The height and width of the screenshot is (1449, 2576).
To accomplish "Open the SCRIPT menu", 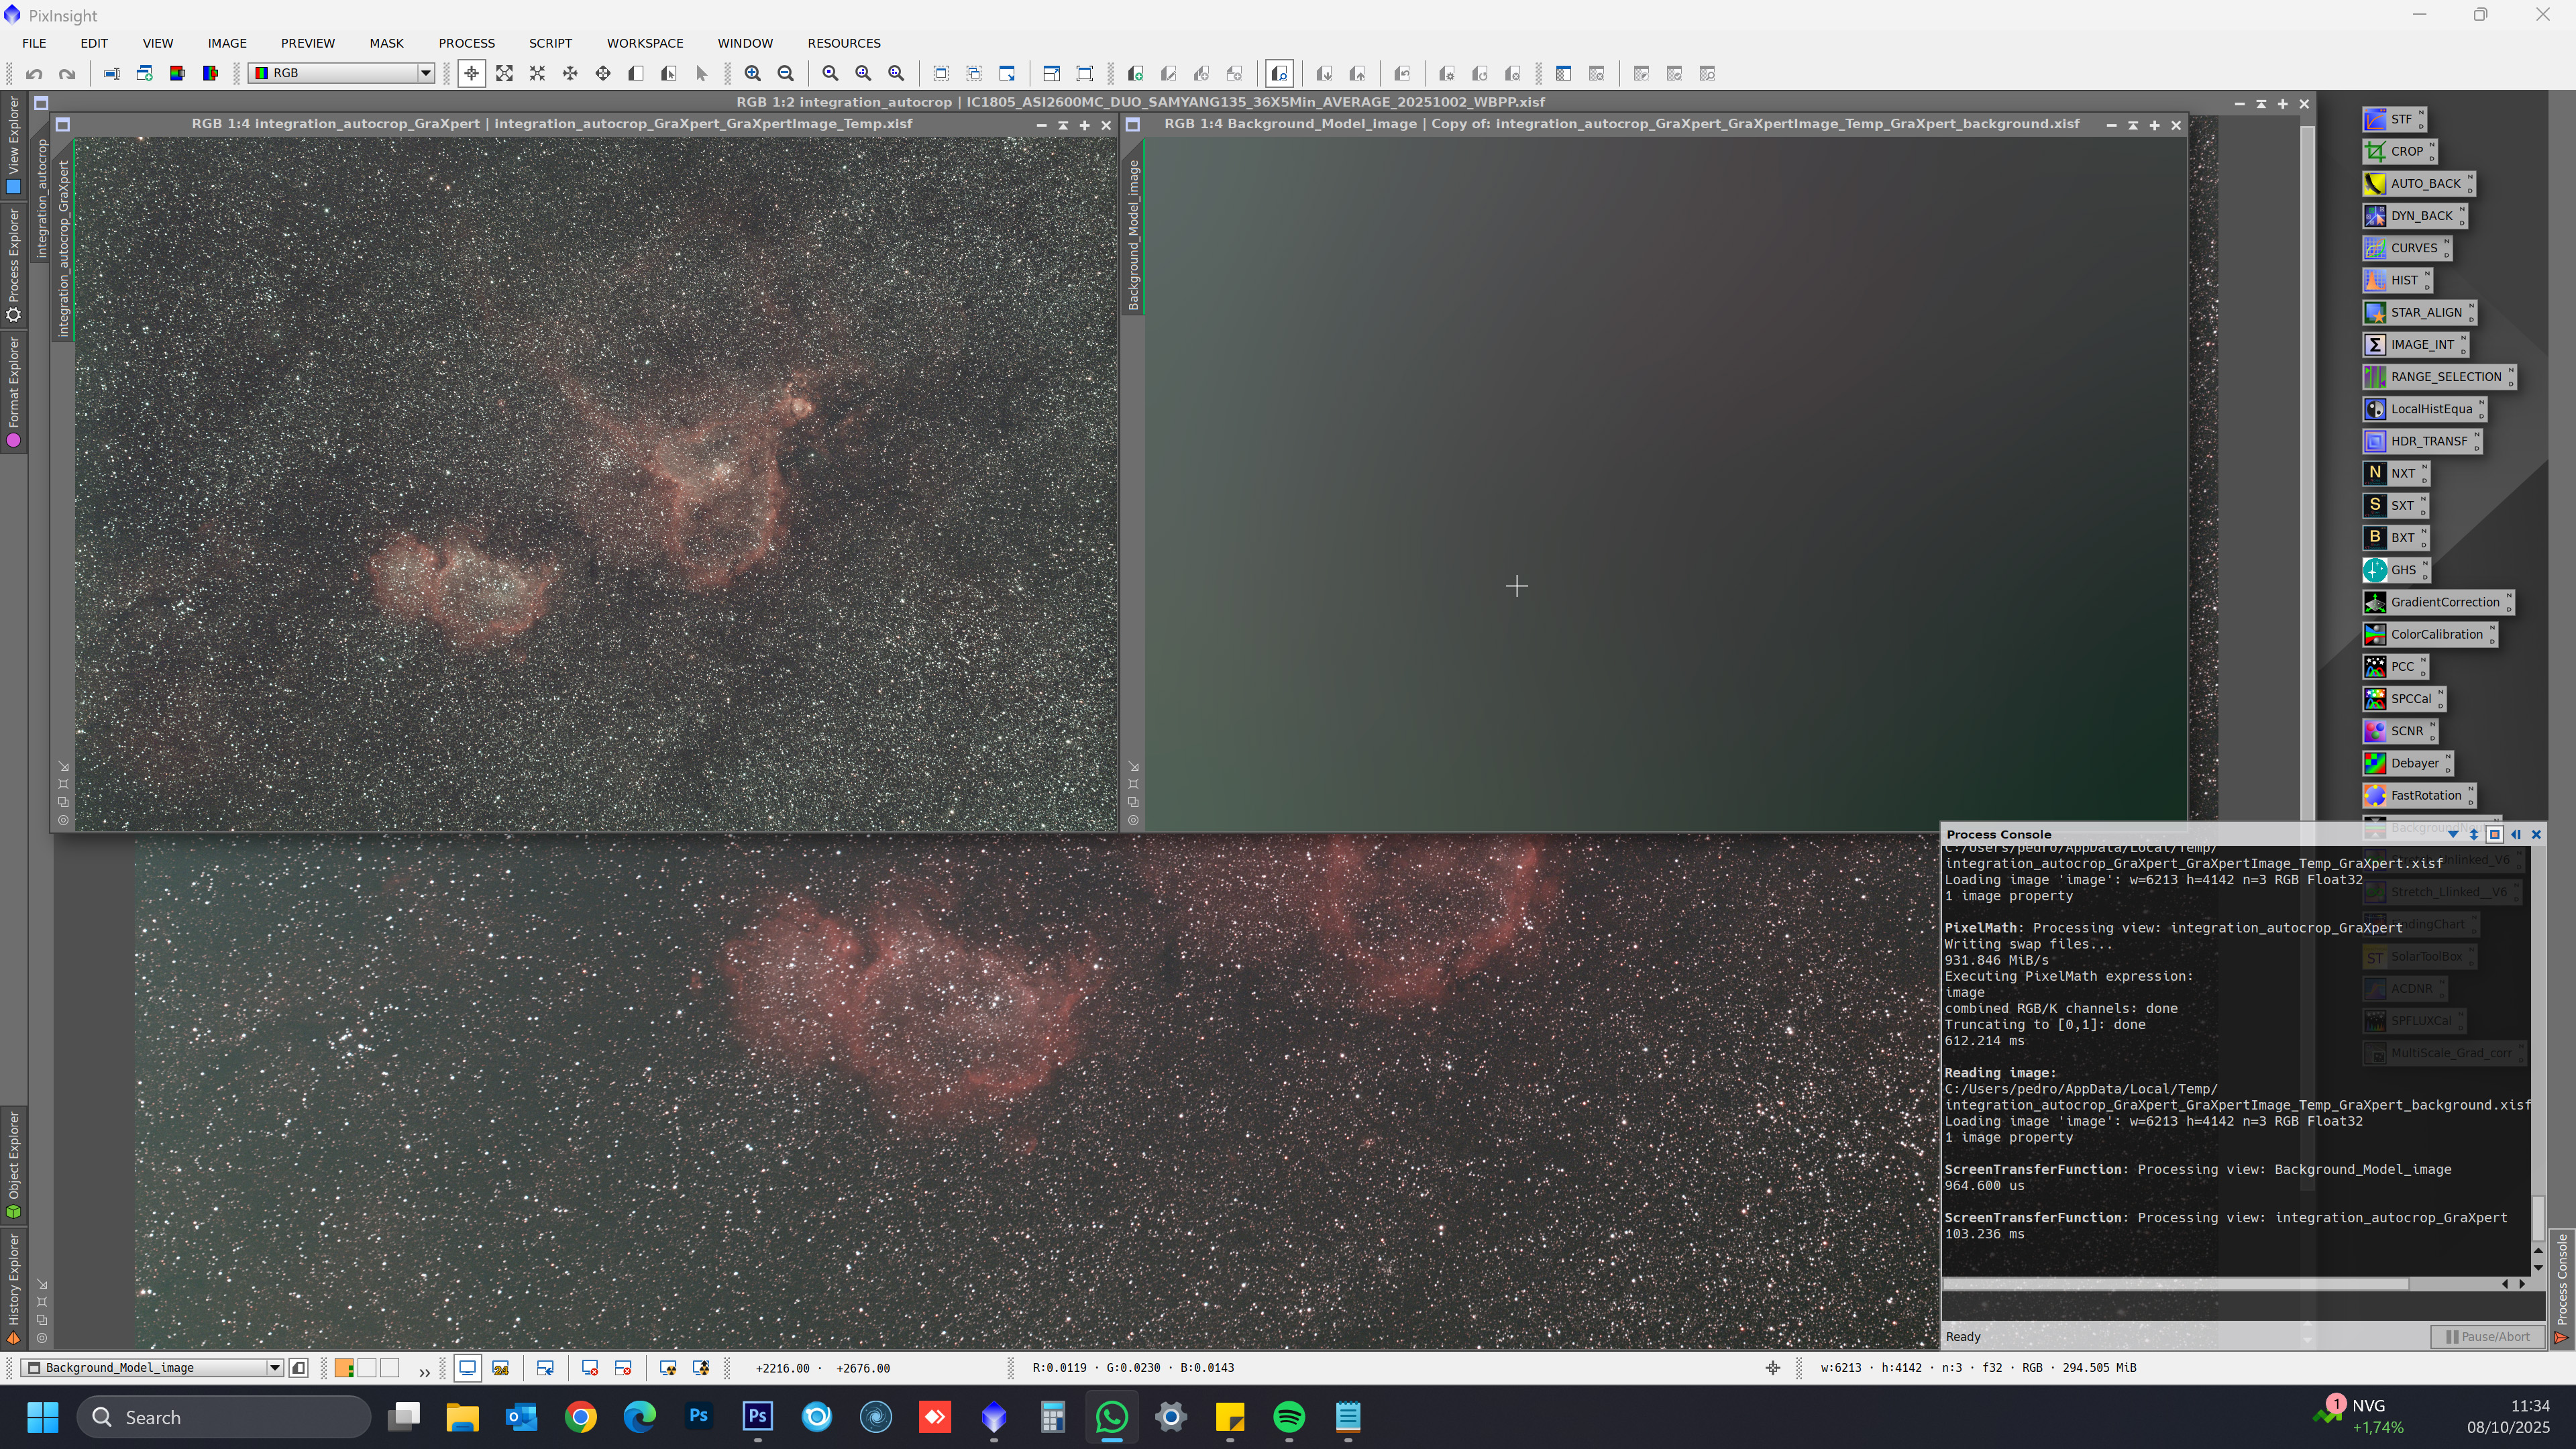I will 550,43.
